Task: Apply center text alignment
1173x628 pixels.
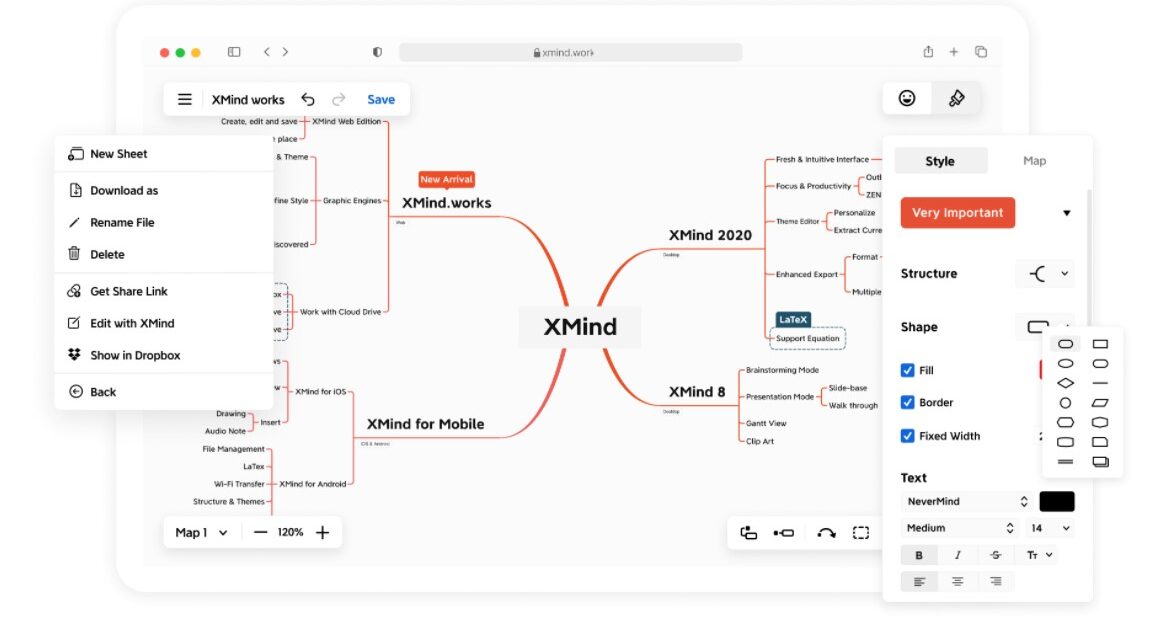Action: tap(957, 581)
